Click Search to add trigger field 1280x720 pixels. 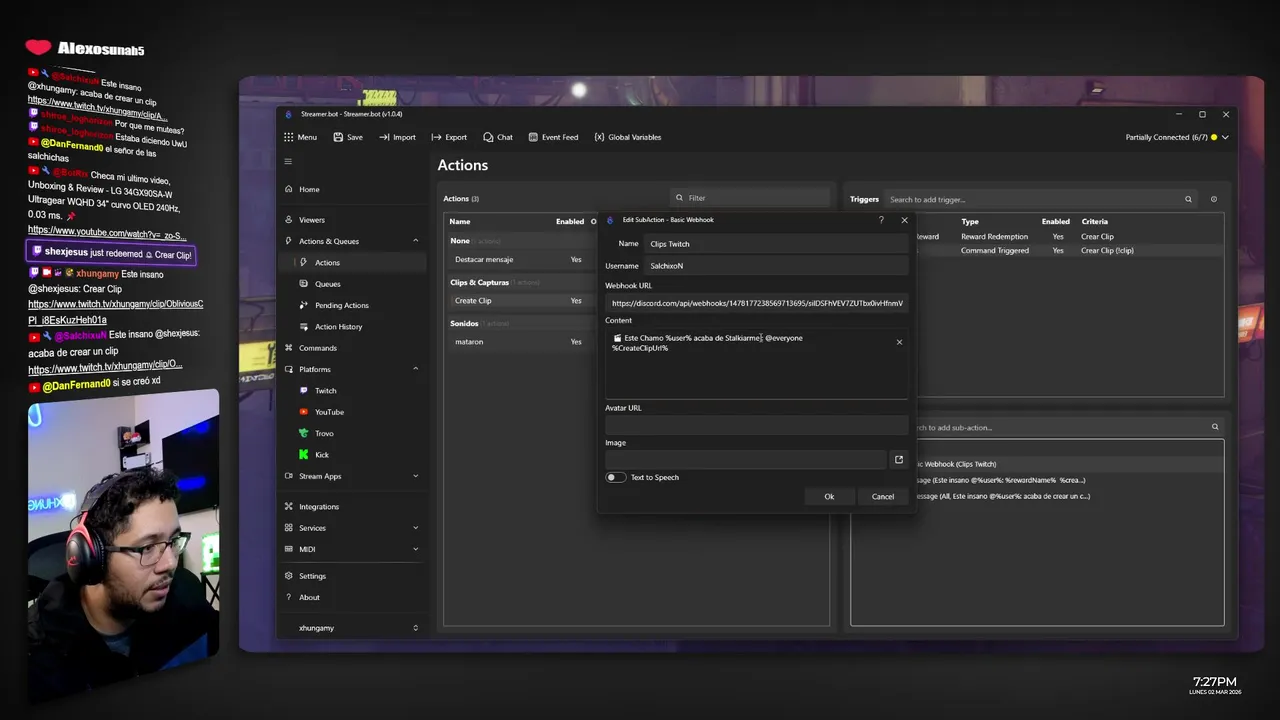(x=1040, y=199)
